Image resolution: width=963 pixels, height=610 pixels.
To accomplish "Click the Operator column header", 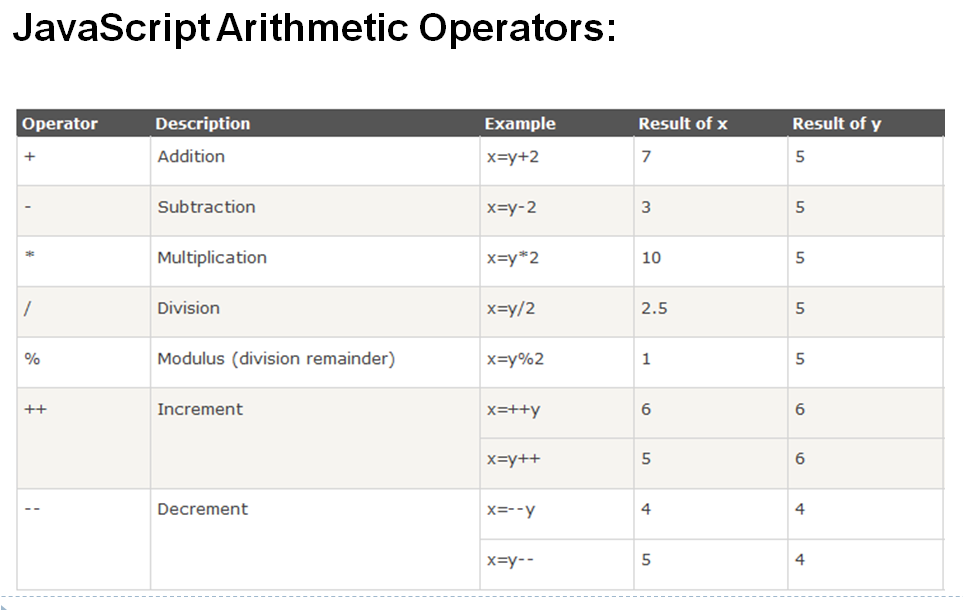I will click(x=60, y=124).
